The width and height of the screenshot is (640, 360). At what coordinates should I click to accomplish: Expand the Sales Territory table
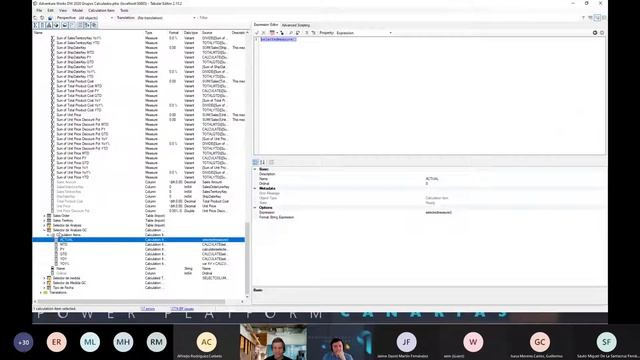[x=44, y=220]
